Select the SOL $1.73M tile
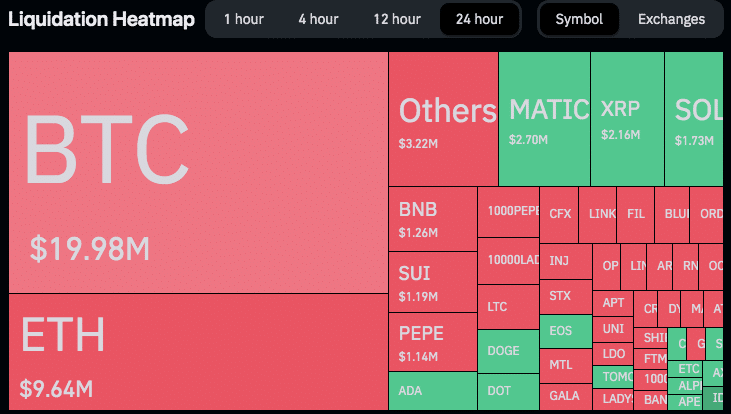The height and width of the screenshot is (414, 731). [x=694, y=119]
